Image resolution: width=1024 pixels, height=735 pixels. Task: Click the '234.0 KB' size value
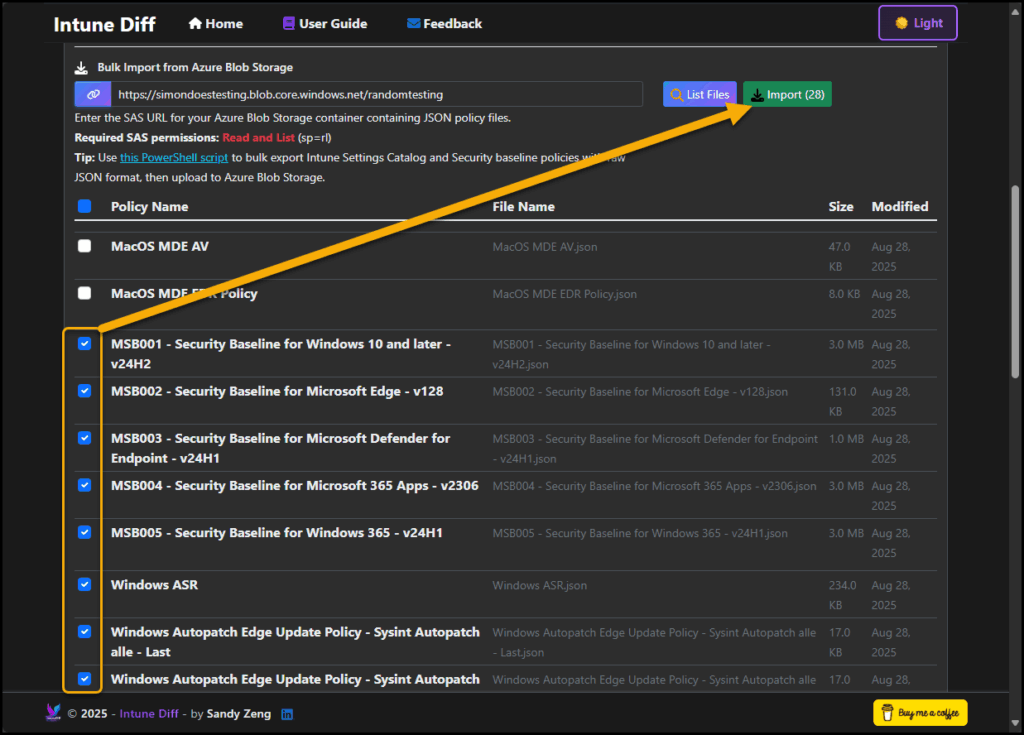tap(842, 595)
